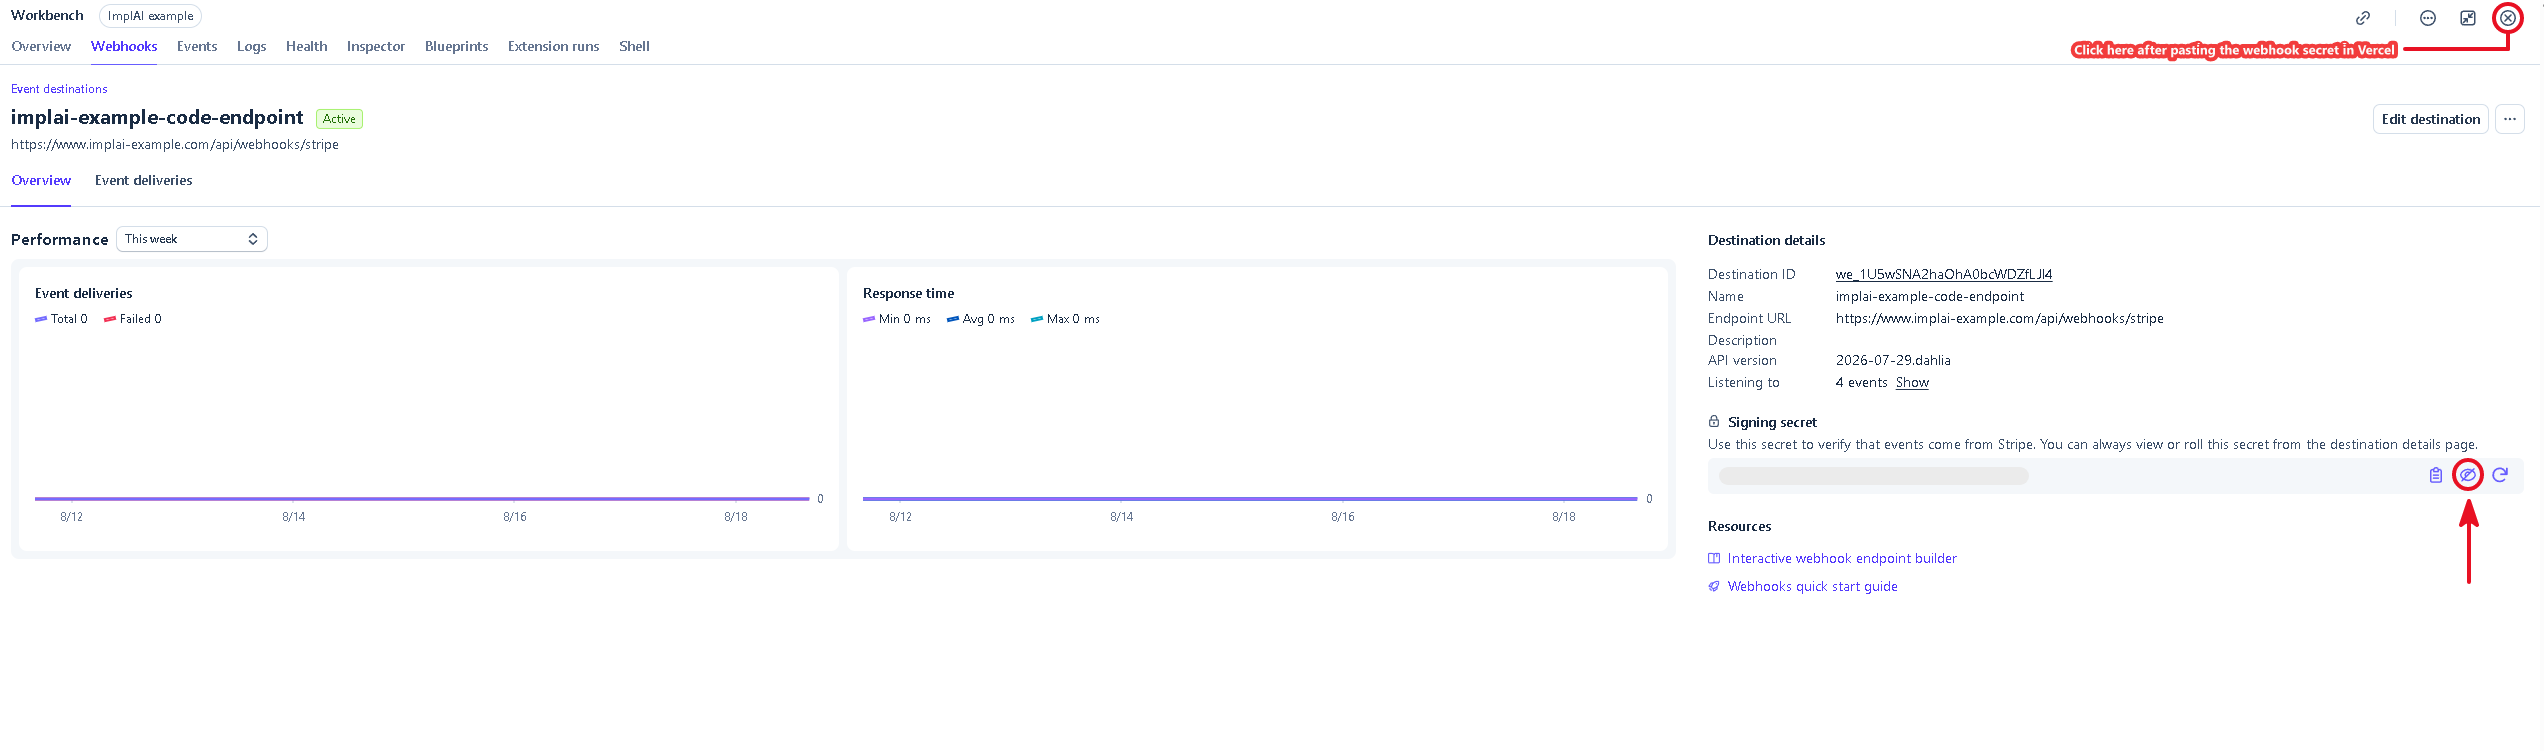Image resolution: width=2544 pixels, height=751 pixels.
Task: Toggle the Failed 0 legend item
Action: tap(133, 319)
